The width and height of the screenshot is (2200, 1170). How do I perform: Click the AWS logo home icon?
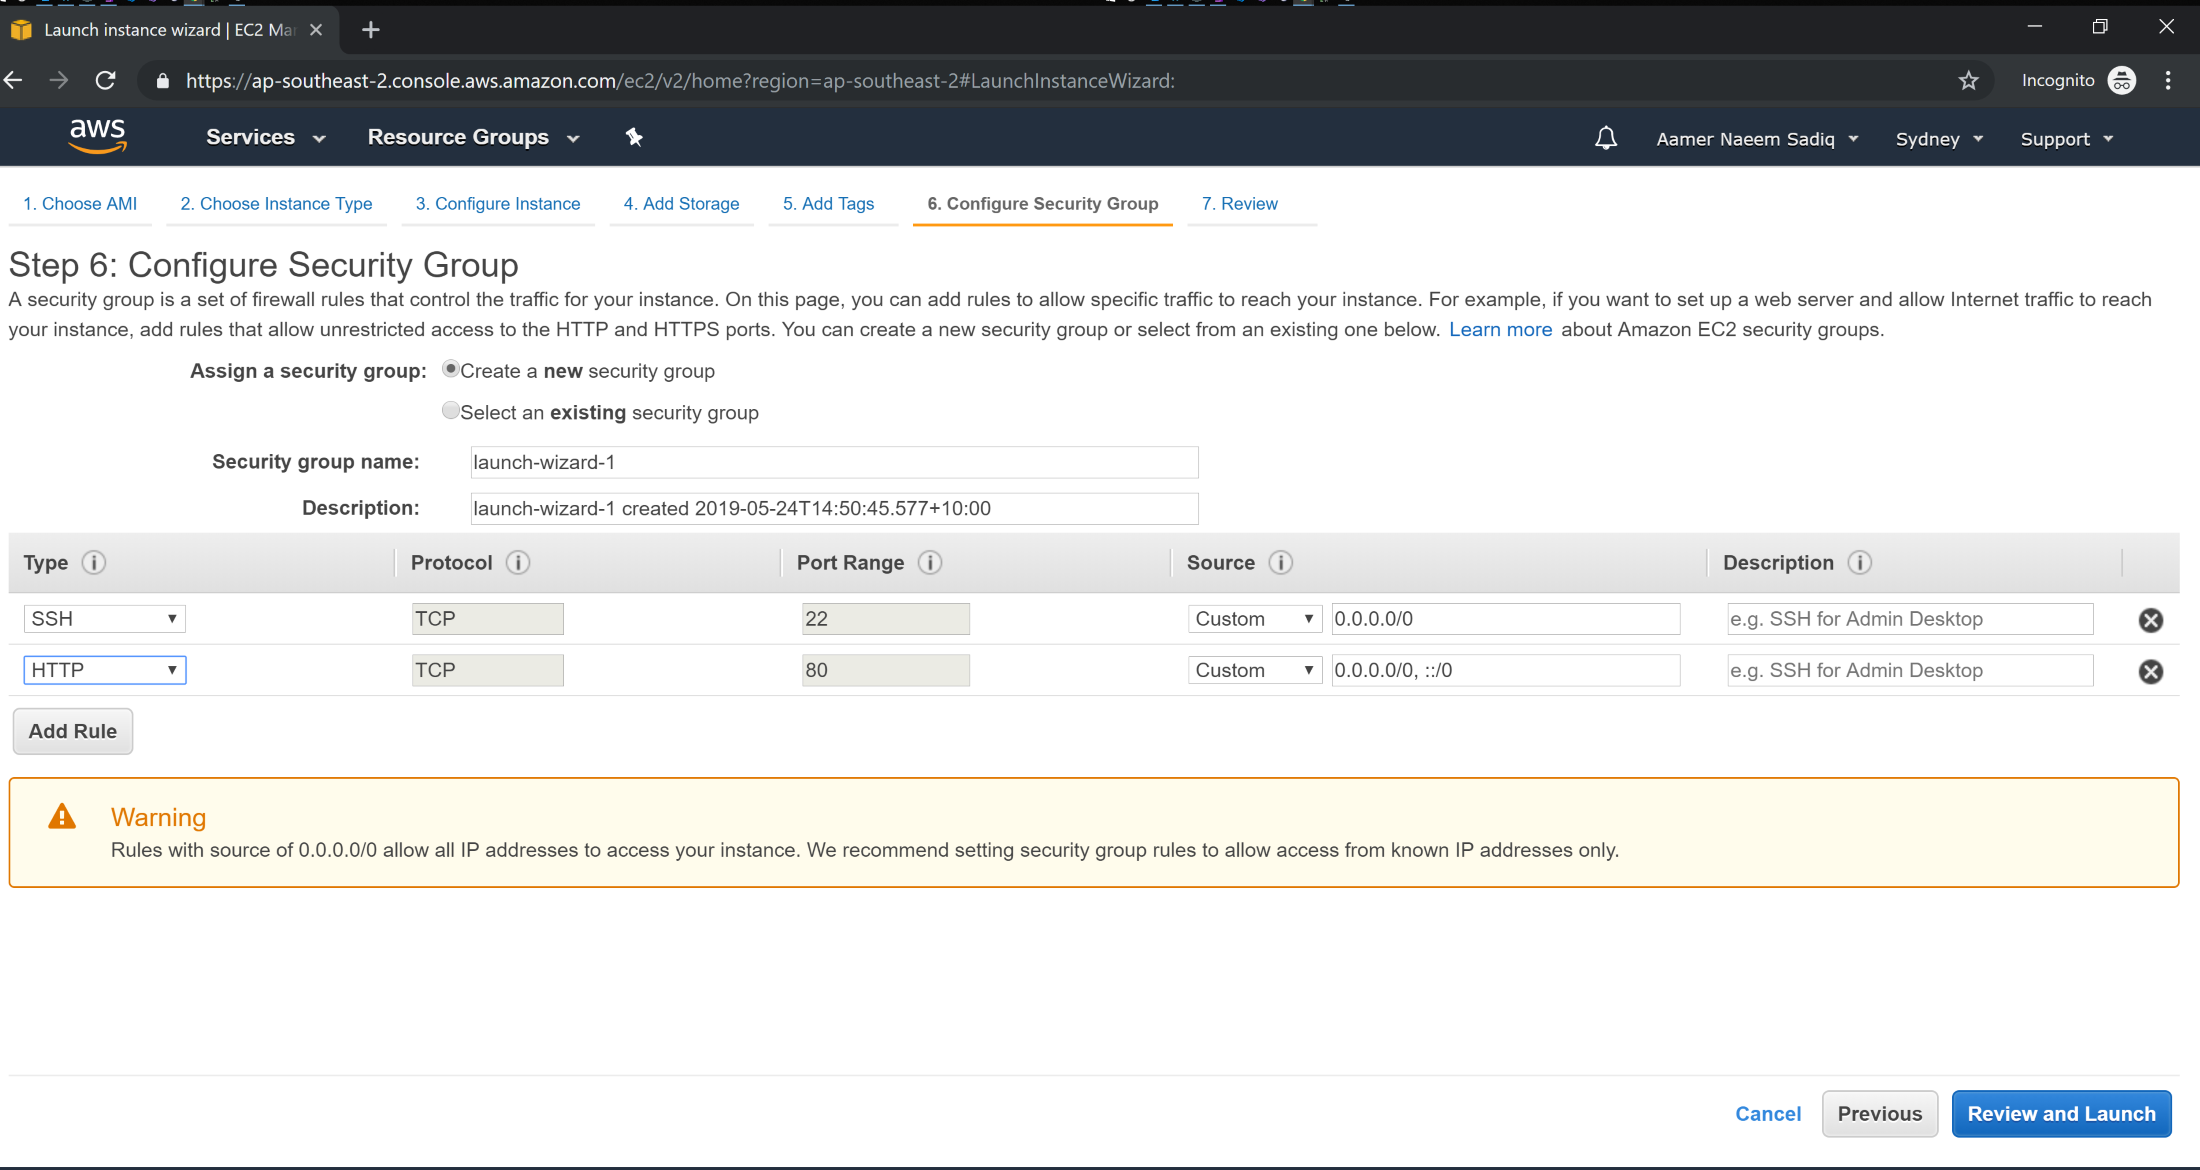pyautogui.click(x=97, y=136)
